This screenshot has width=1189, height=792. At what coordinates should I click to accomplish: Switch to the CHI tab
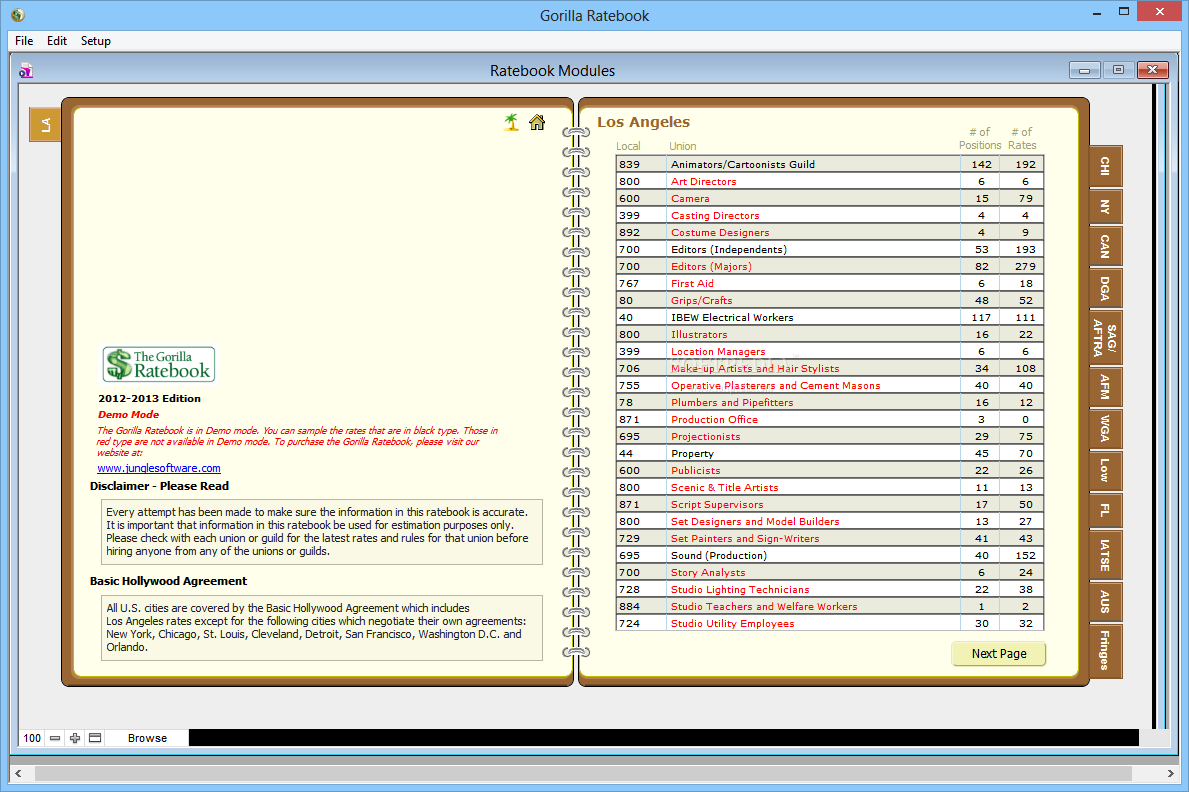(x=1106, y=166)
